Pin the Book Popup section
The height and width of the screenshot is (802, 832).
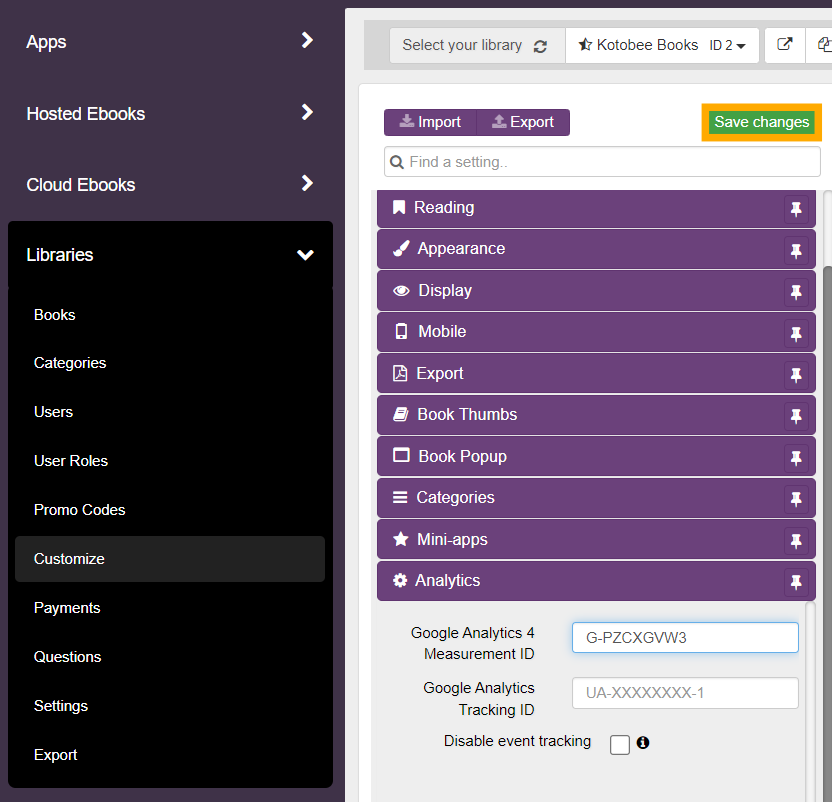pos(796,458)
